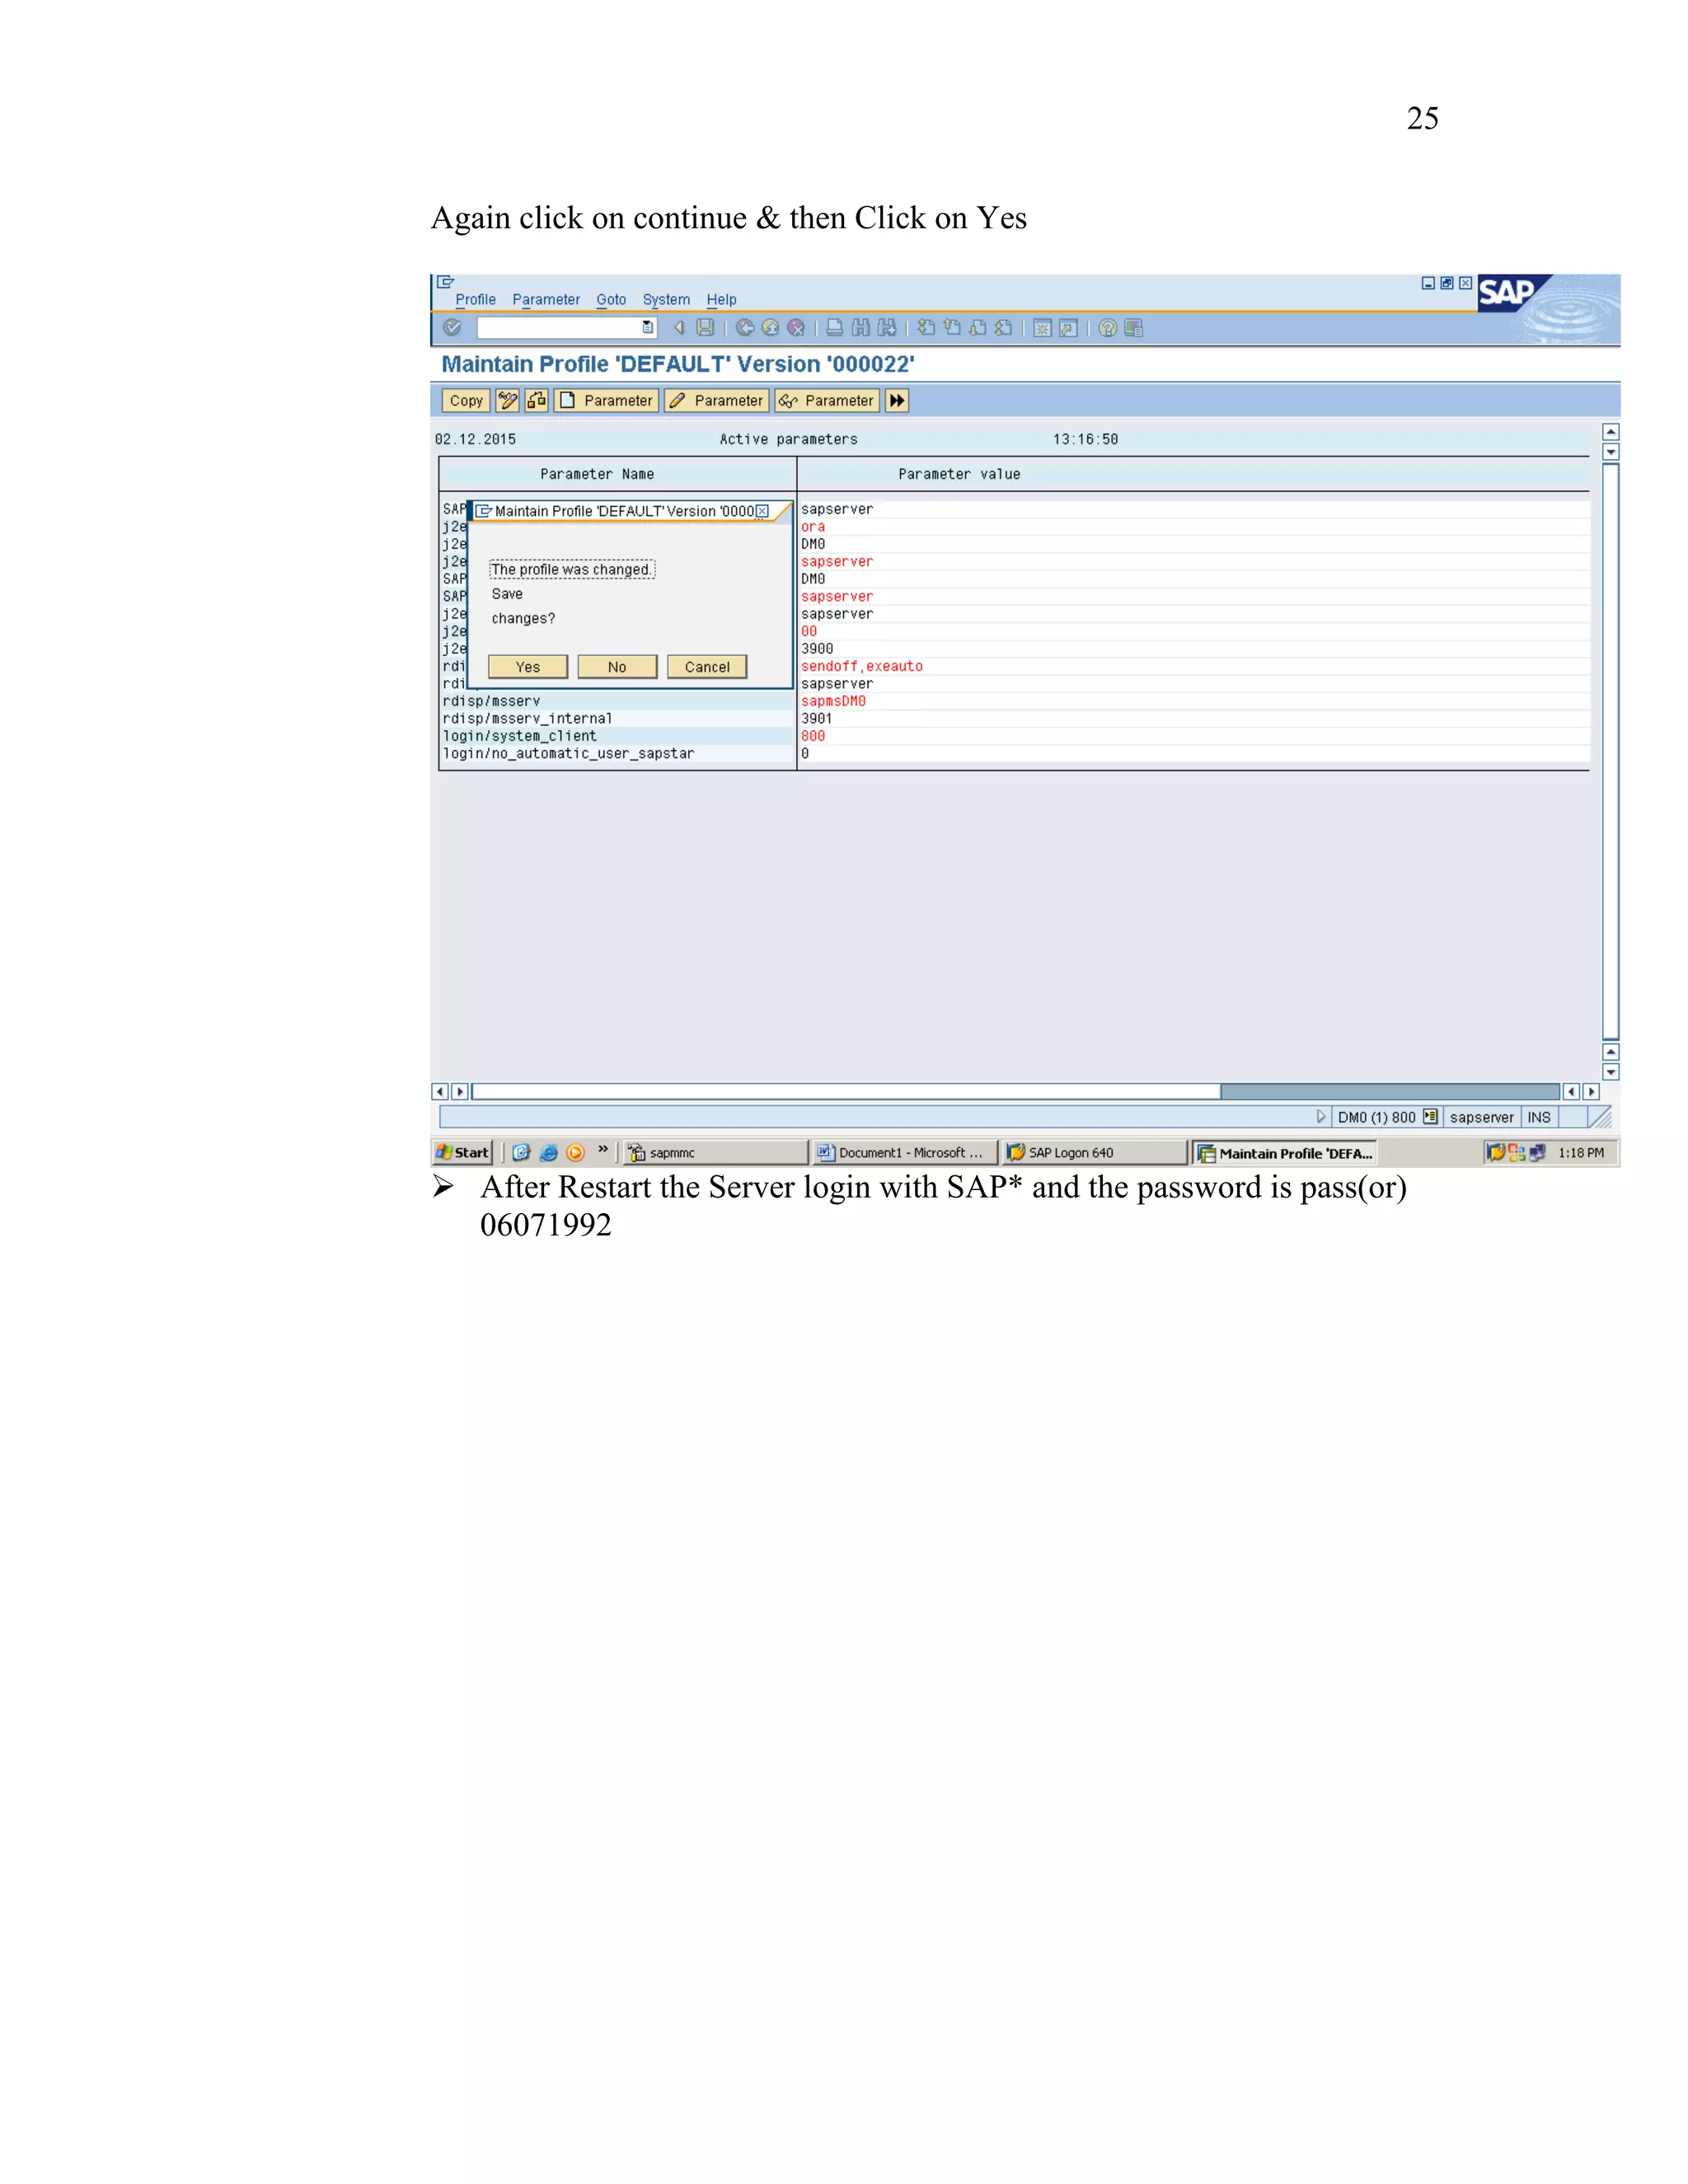
Task: Open the Profile menu
Action: (475, 299)
